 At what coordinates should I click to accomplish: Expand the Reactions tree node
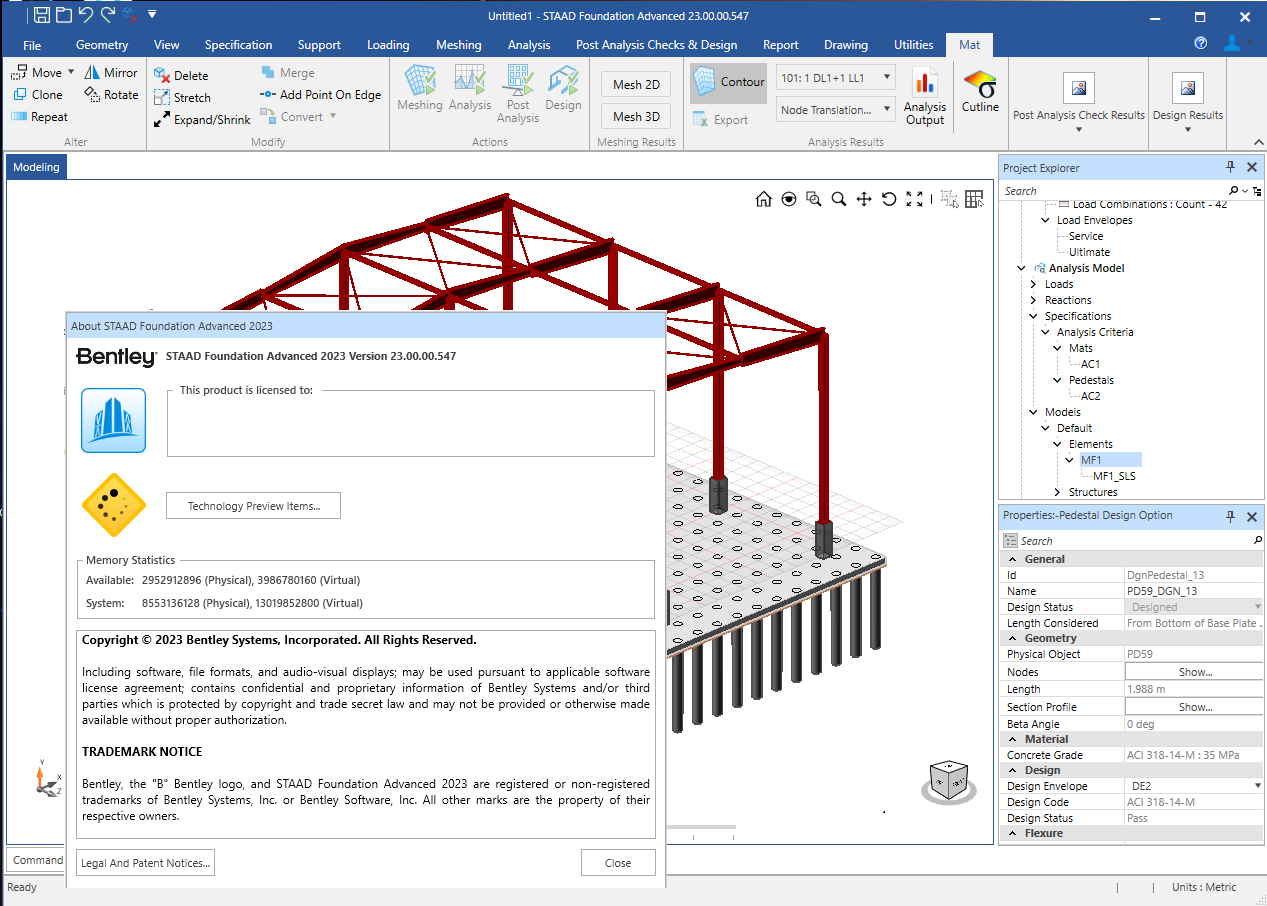click(x=1034, y=300)
